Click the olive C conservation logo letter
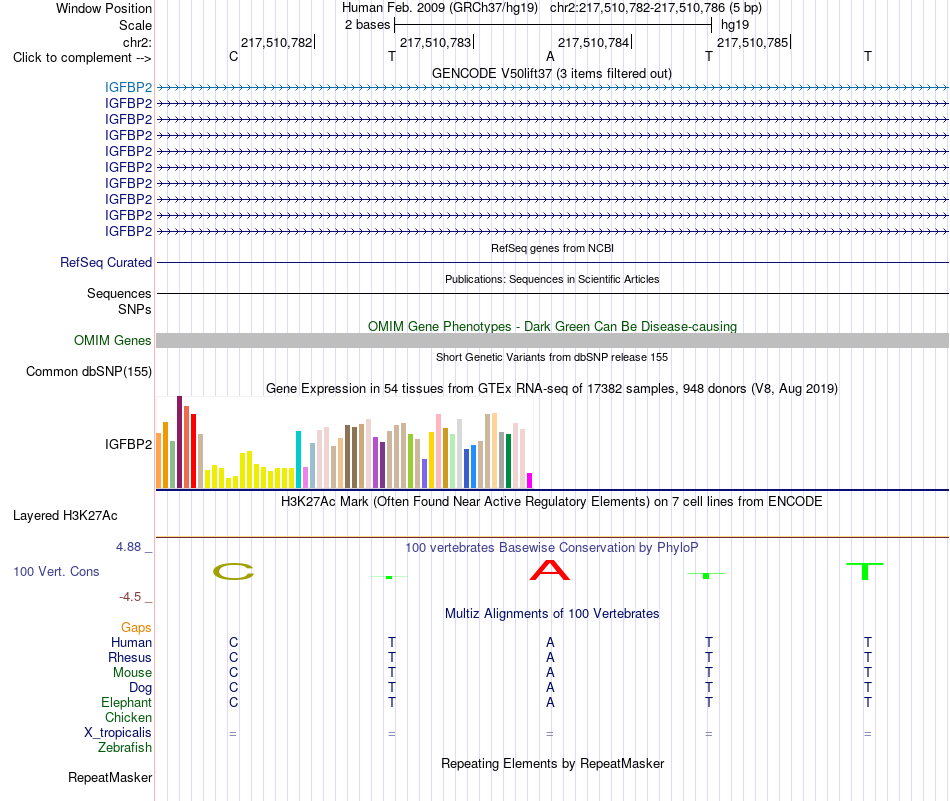Image resolution: width=950 pixels, height=801 pixels. coord(233,571)
